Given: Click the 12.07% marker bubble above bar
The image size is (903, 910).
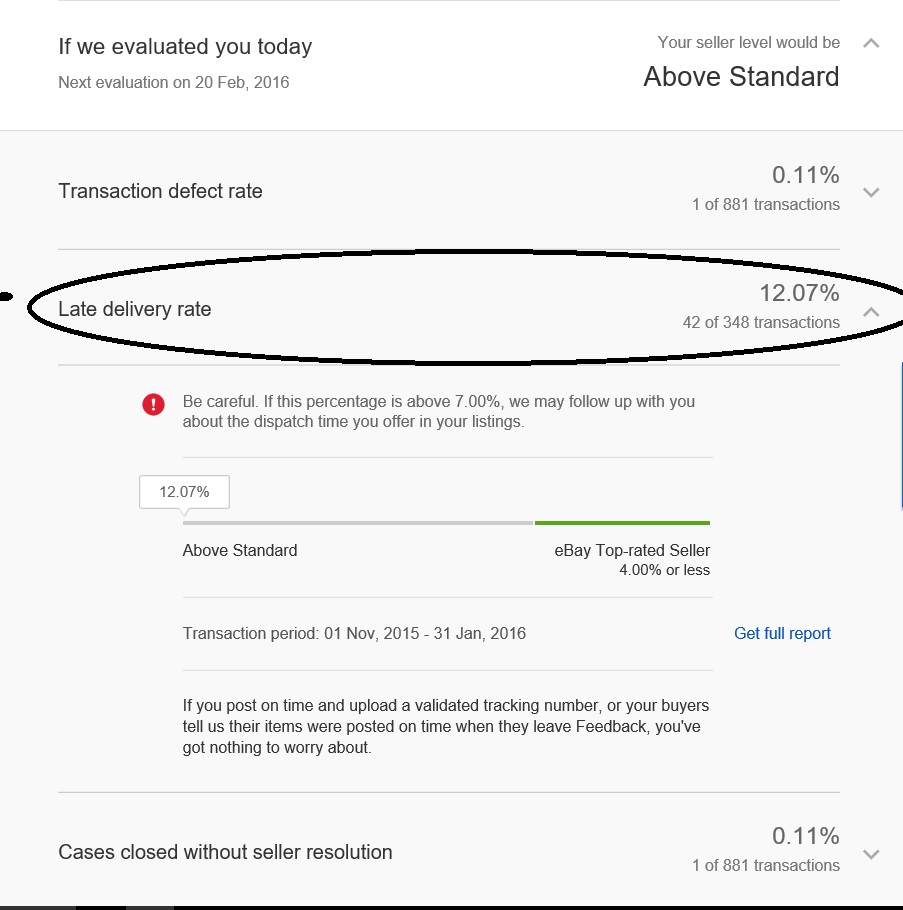Looking at the screenshot, I should pyautogui.click(x=185, y=492).
